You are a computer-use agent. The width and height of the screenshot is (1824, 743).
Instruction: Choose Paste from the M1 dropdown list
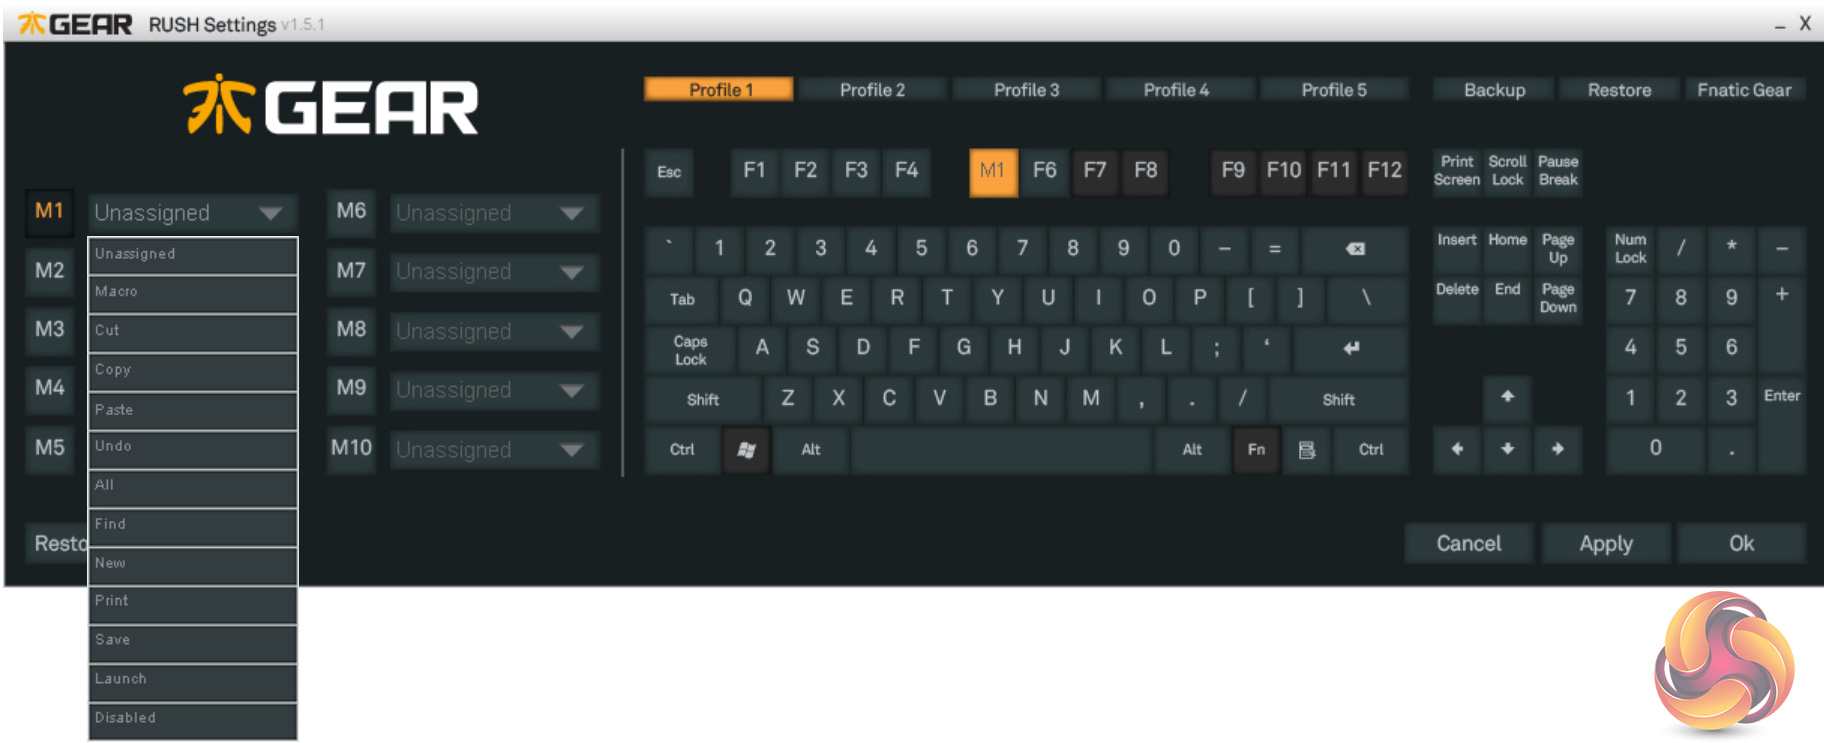[193, 411]
